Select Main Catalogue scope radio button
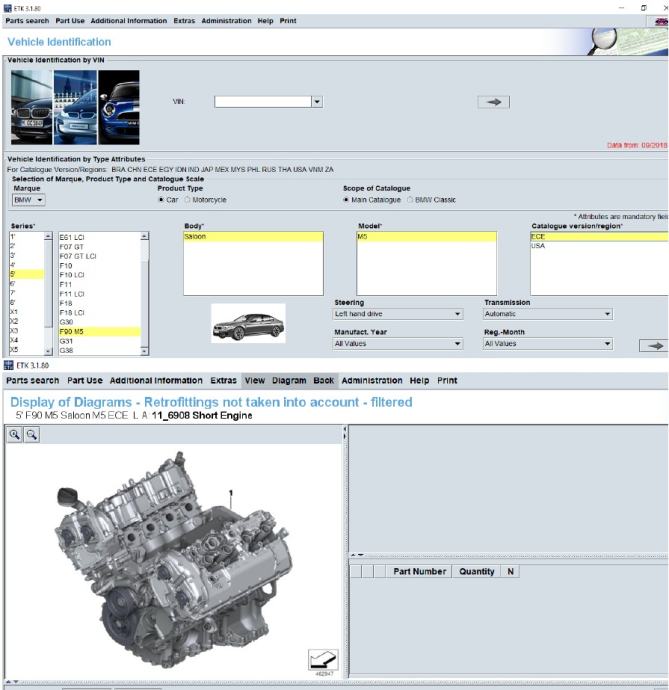The width and height of the screenshot is (669, 690). (346, 200)
